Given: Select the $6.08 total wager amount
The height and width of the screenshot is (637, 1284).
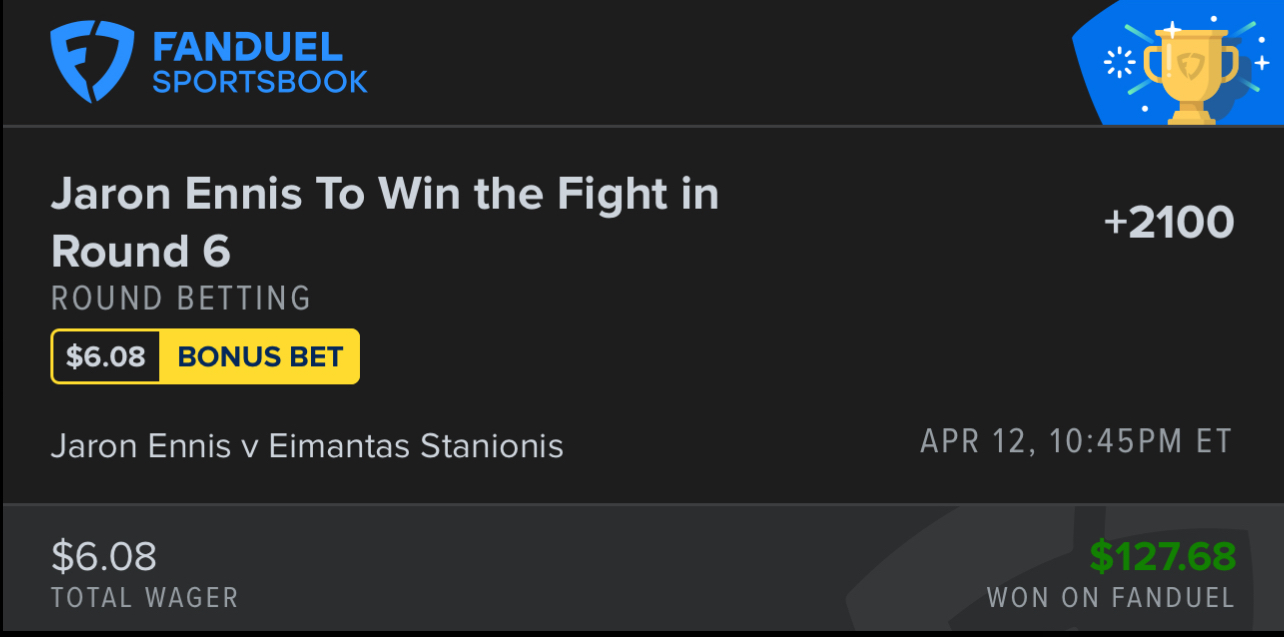Looking at the screenshot, I should click(x=104, y=556).
